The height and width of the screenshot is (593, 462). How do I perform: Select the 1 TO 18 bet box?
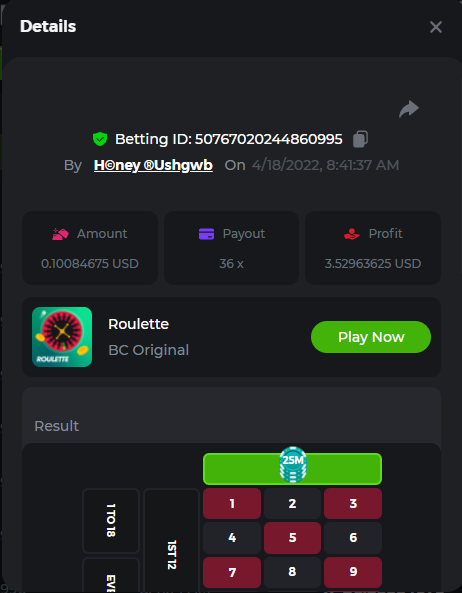click(111, 521)
